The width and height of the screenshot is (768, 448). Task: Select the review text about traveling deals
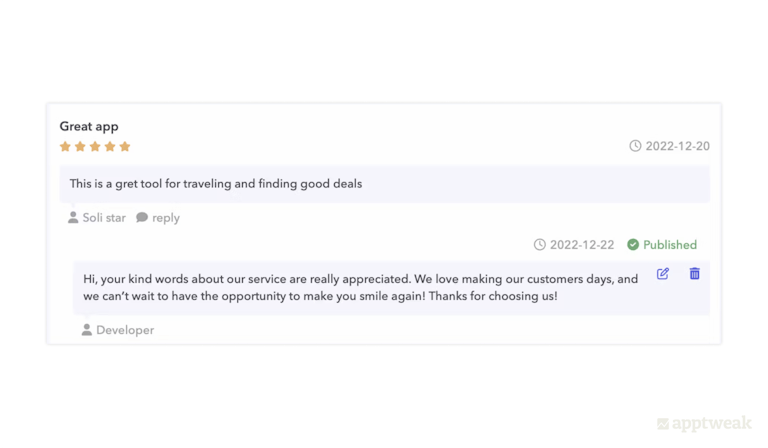pos(216,184)
